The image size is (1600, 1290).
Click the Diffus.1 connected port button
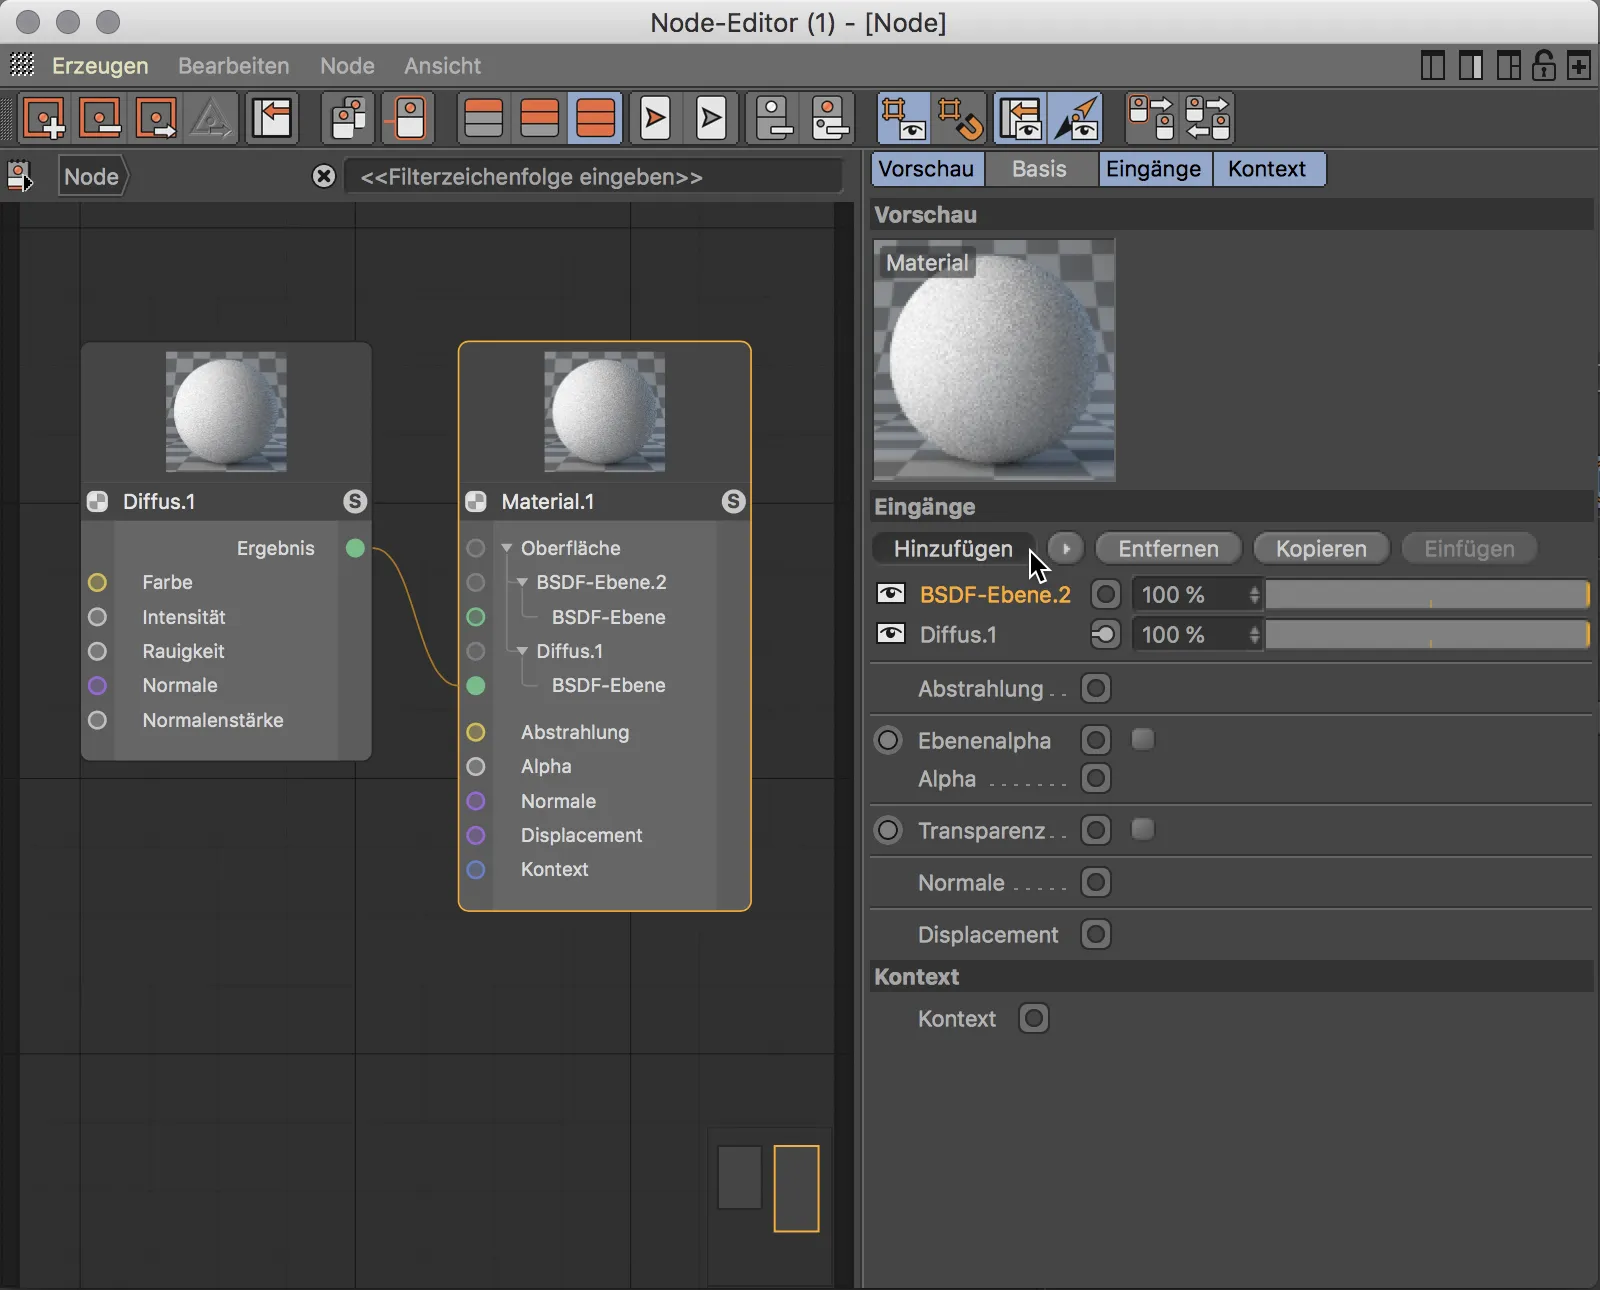[1105, 635]
